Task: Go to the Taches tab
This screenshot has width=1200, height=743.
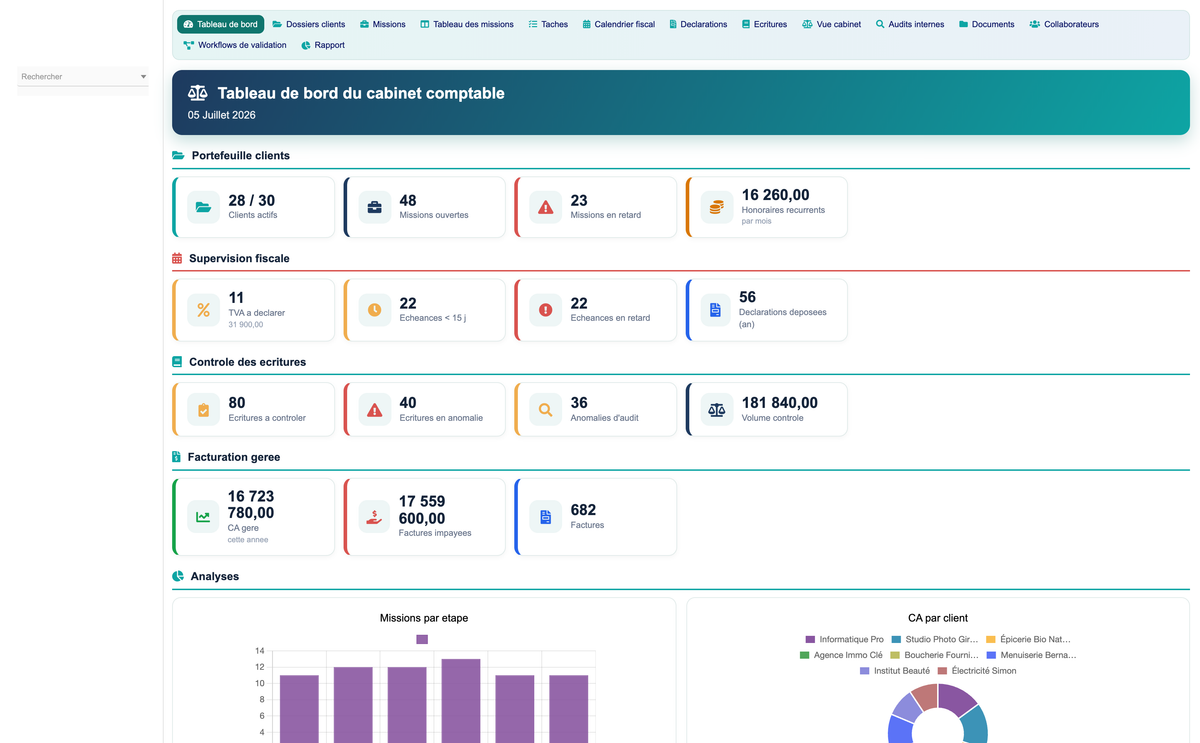Action: [548, 24]
